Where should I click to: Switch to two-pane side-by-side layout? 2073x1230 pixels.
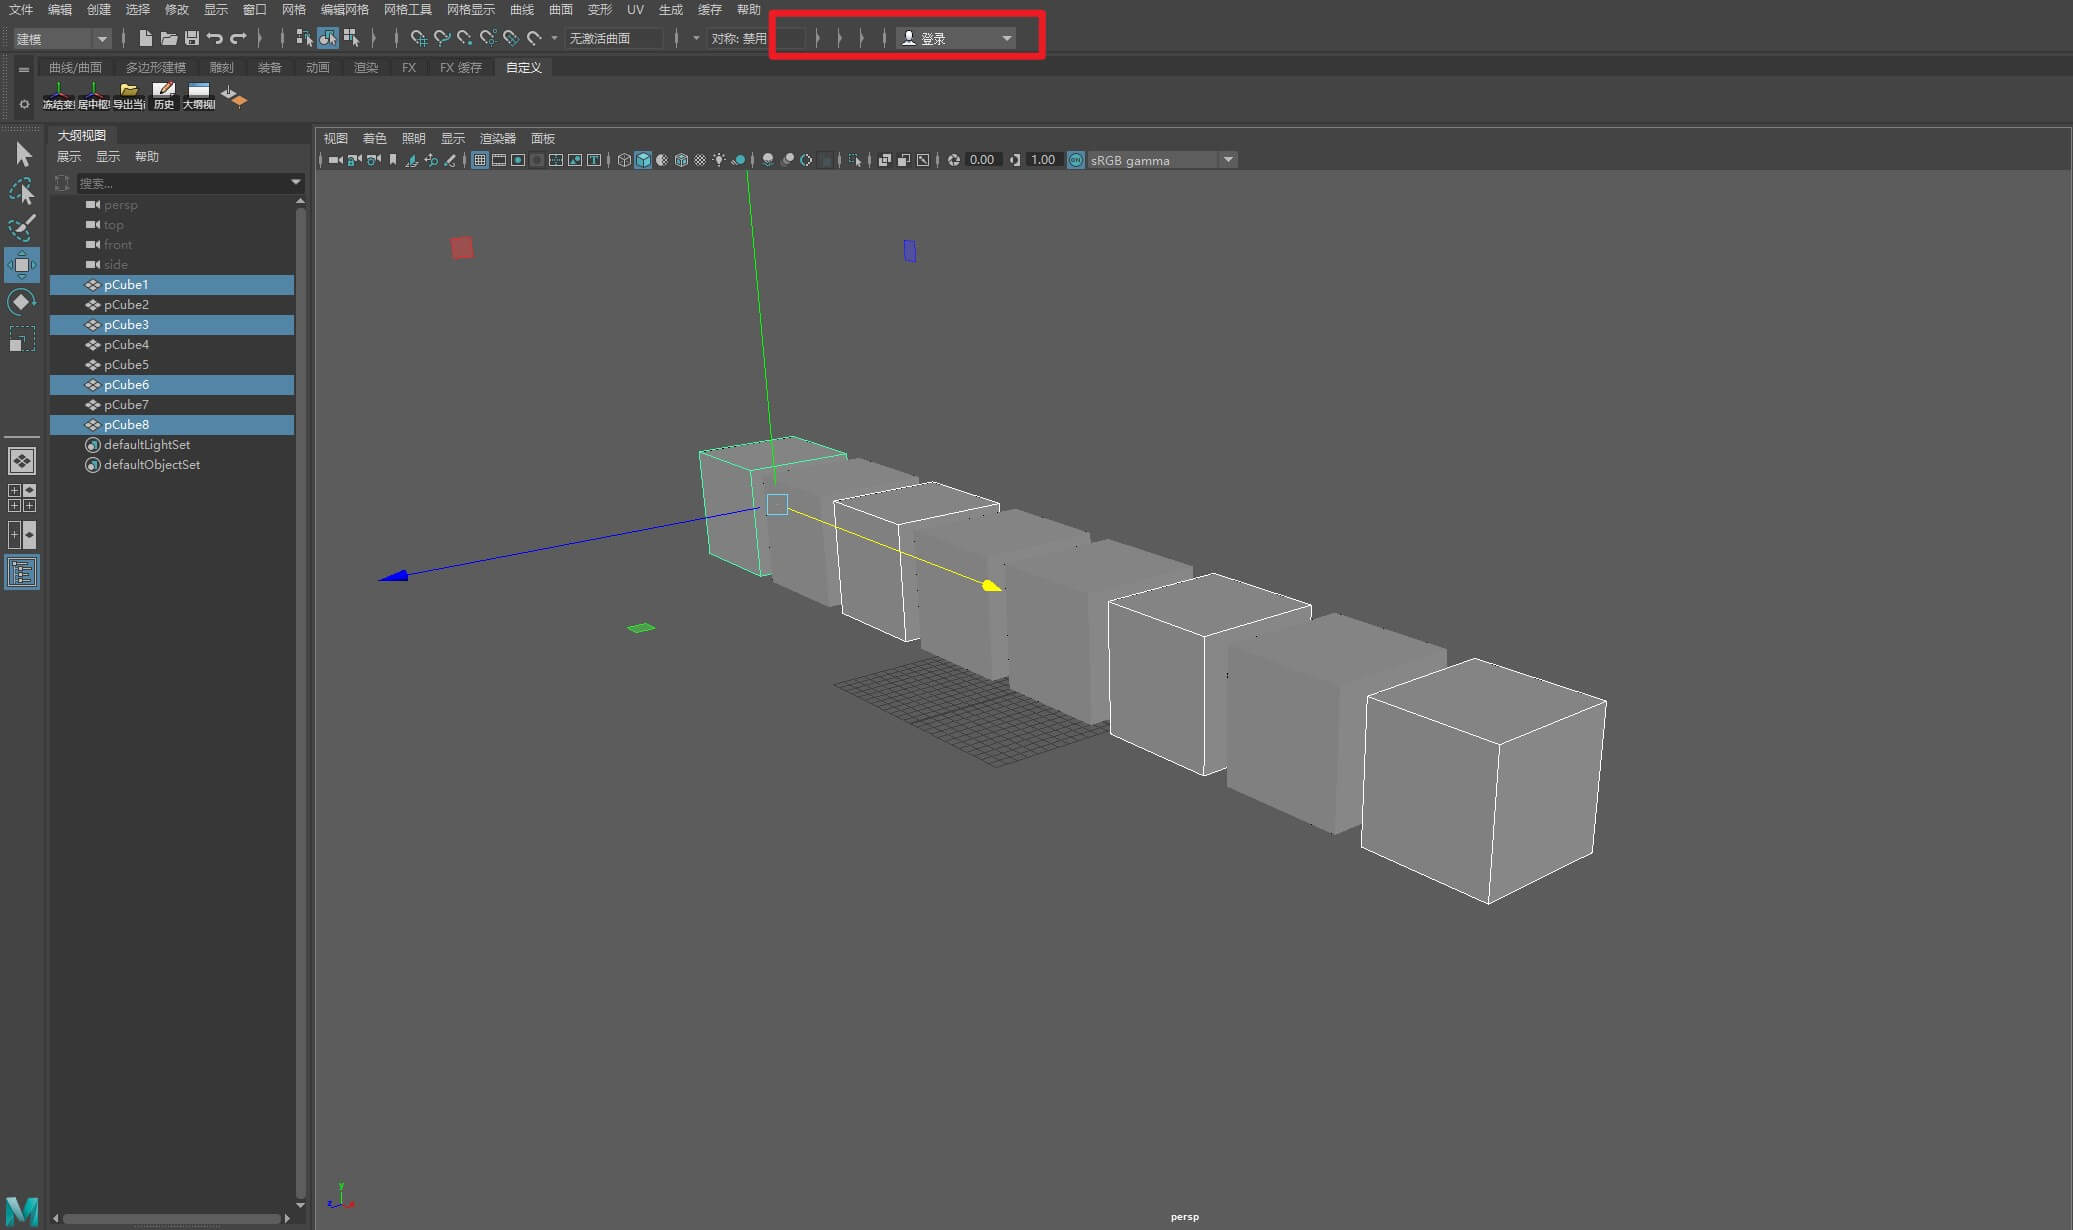click(22, 535)
